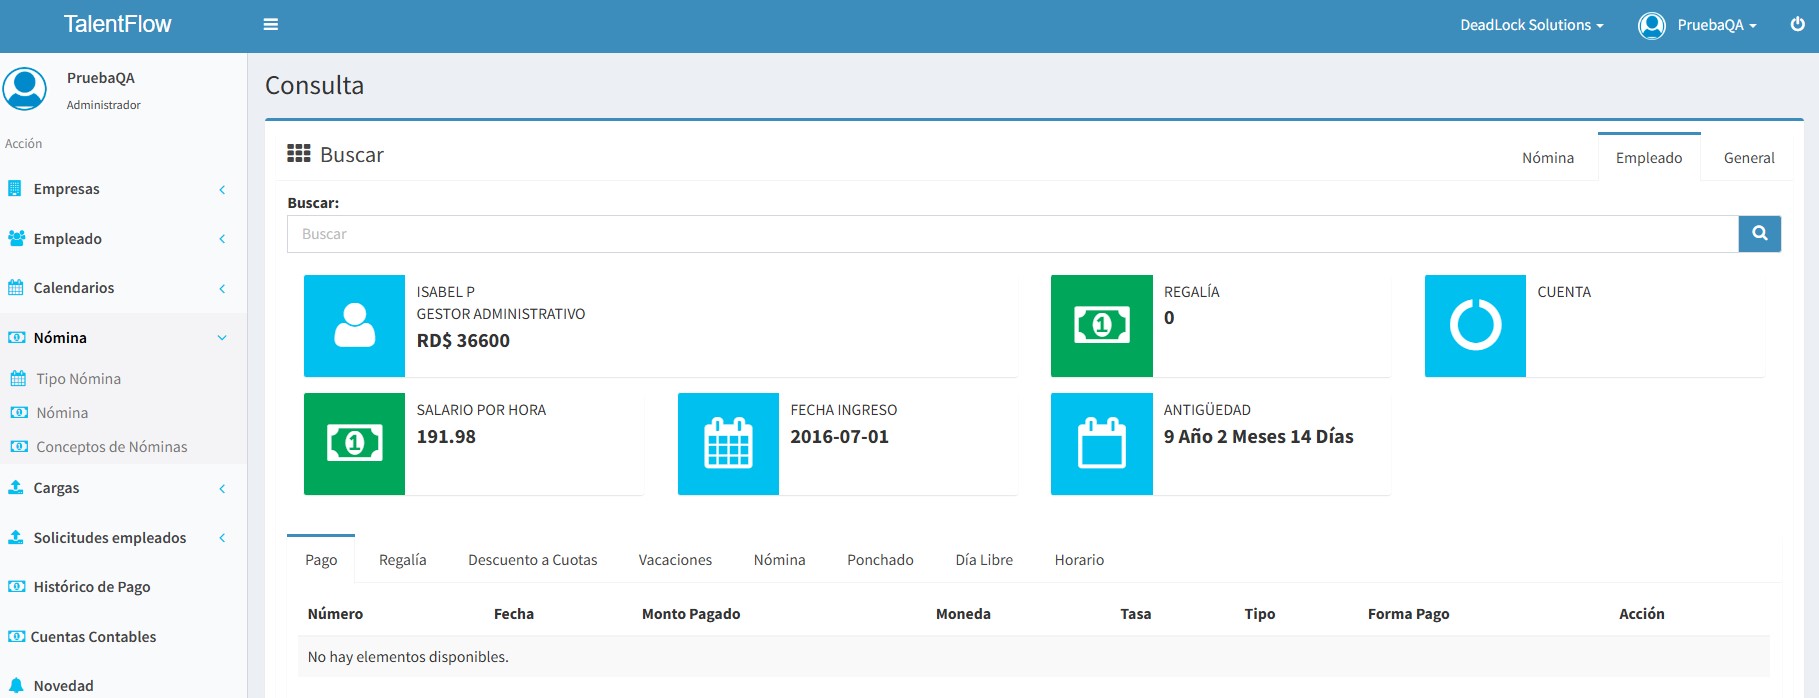
Task: Click the Empleado people icon in sidebar
Action: 16,238
